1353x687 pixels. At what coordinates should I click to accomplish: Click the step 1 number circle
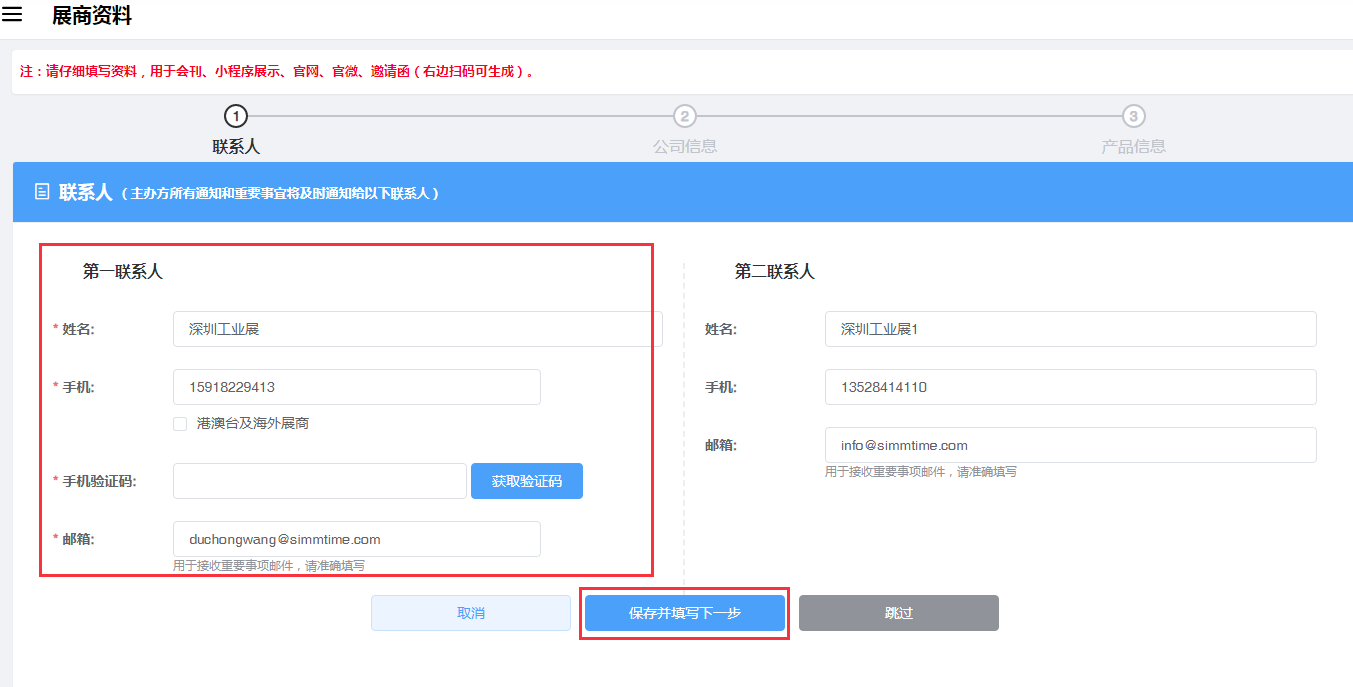click(236, 116)
